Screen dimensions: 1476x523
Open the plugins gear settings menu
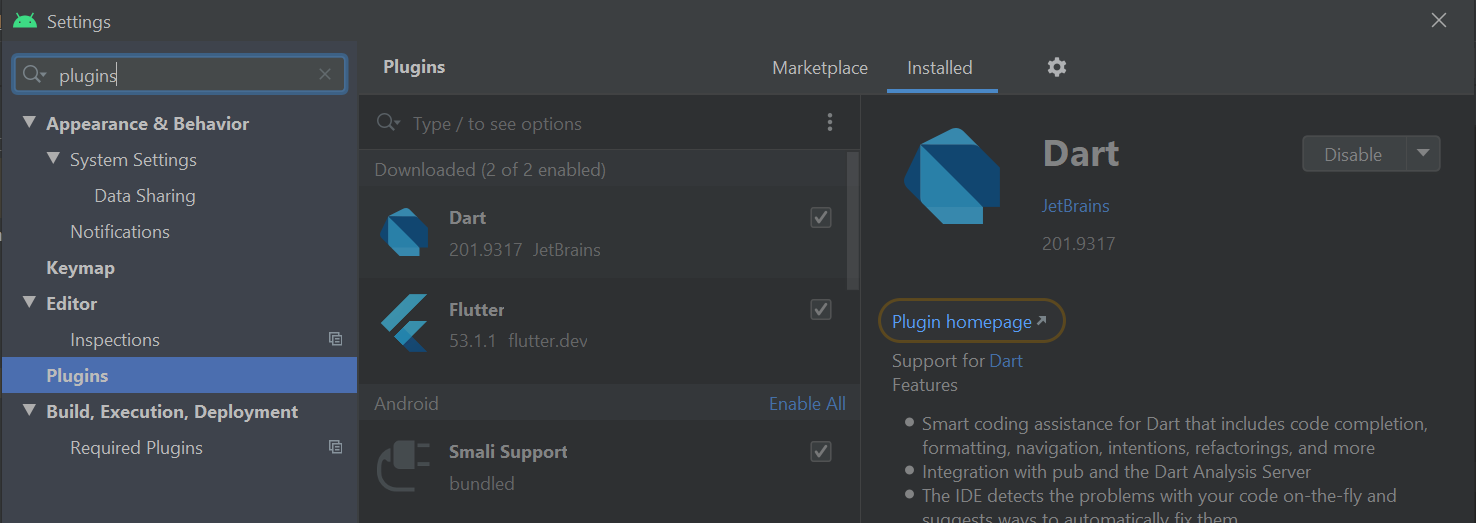click(1057, 67)
